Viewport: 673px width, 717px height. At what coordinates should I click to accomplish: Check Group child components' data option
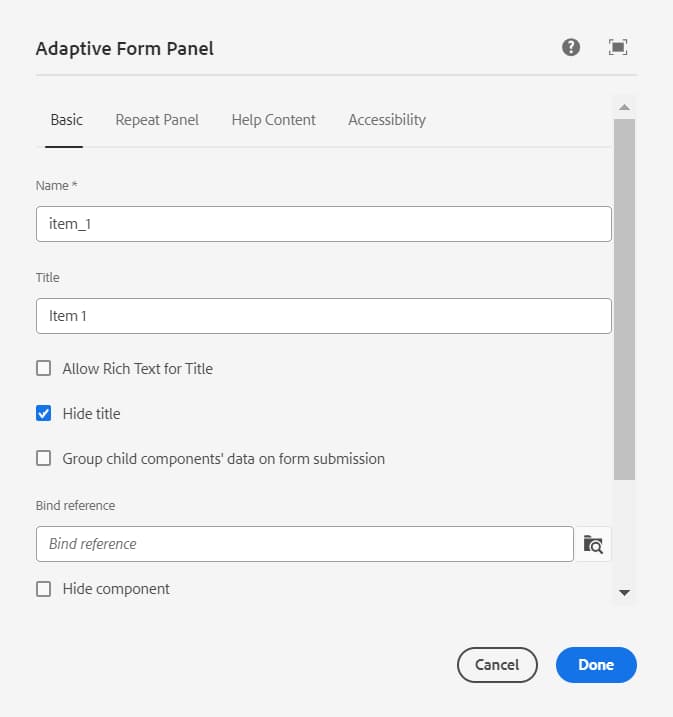pos(44,458)
